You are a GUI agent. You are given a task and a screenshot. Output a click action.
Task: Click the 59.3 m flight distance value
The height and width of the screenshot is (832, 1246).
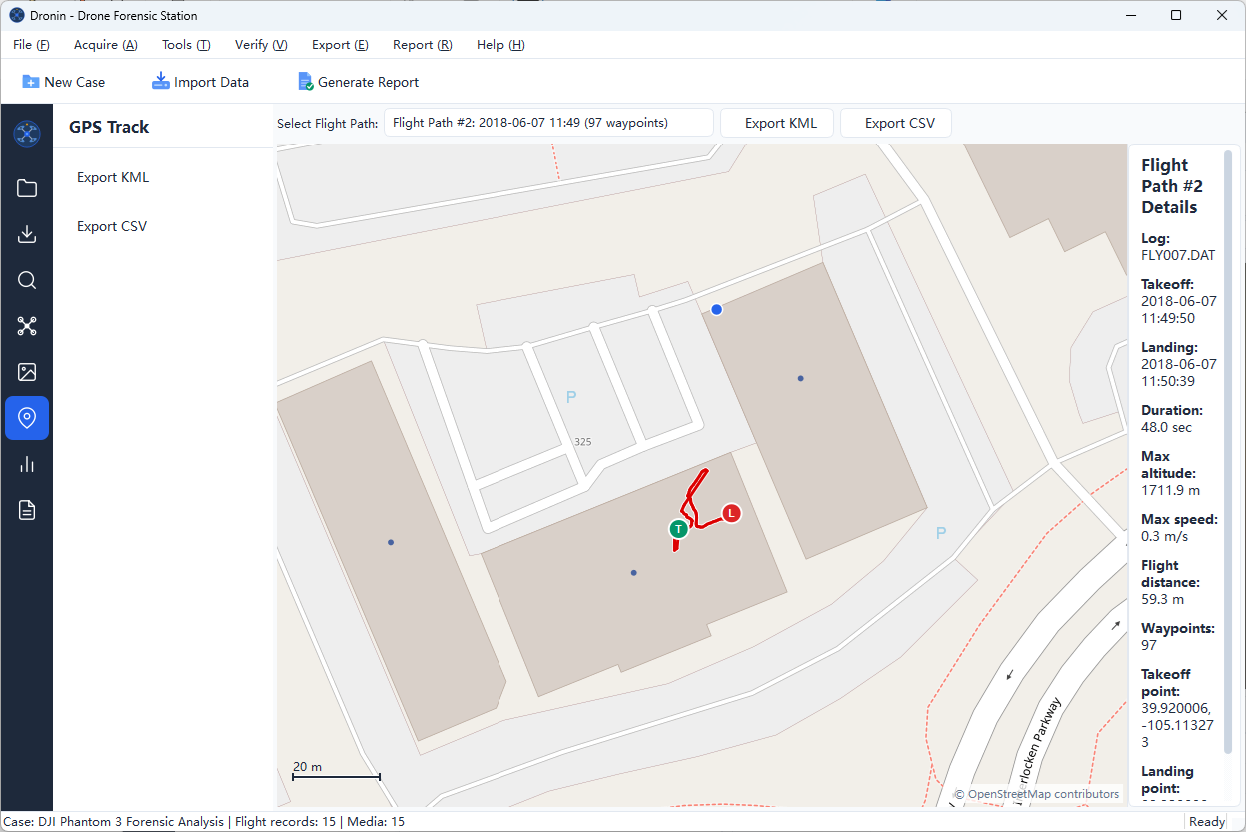coord(1162,599)
